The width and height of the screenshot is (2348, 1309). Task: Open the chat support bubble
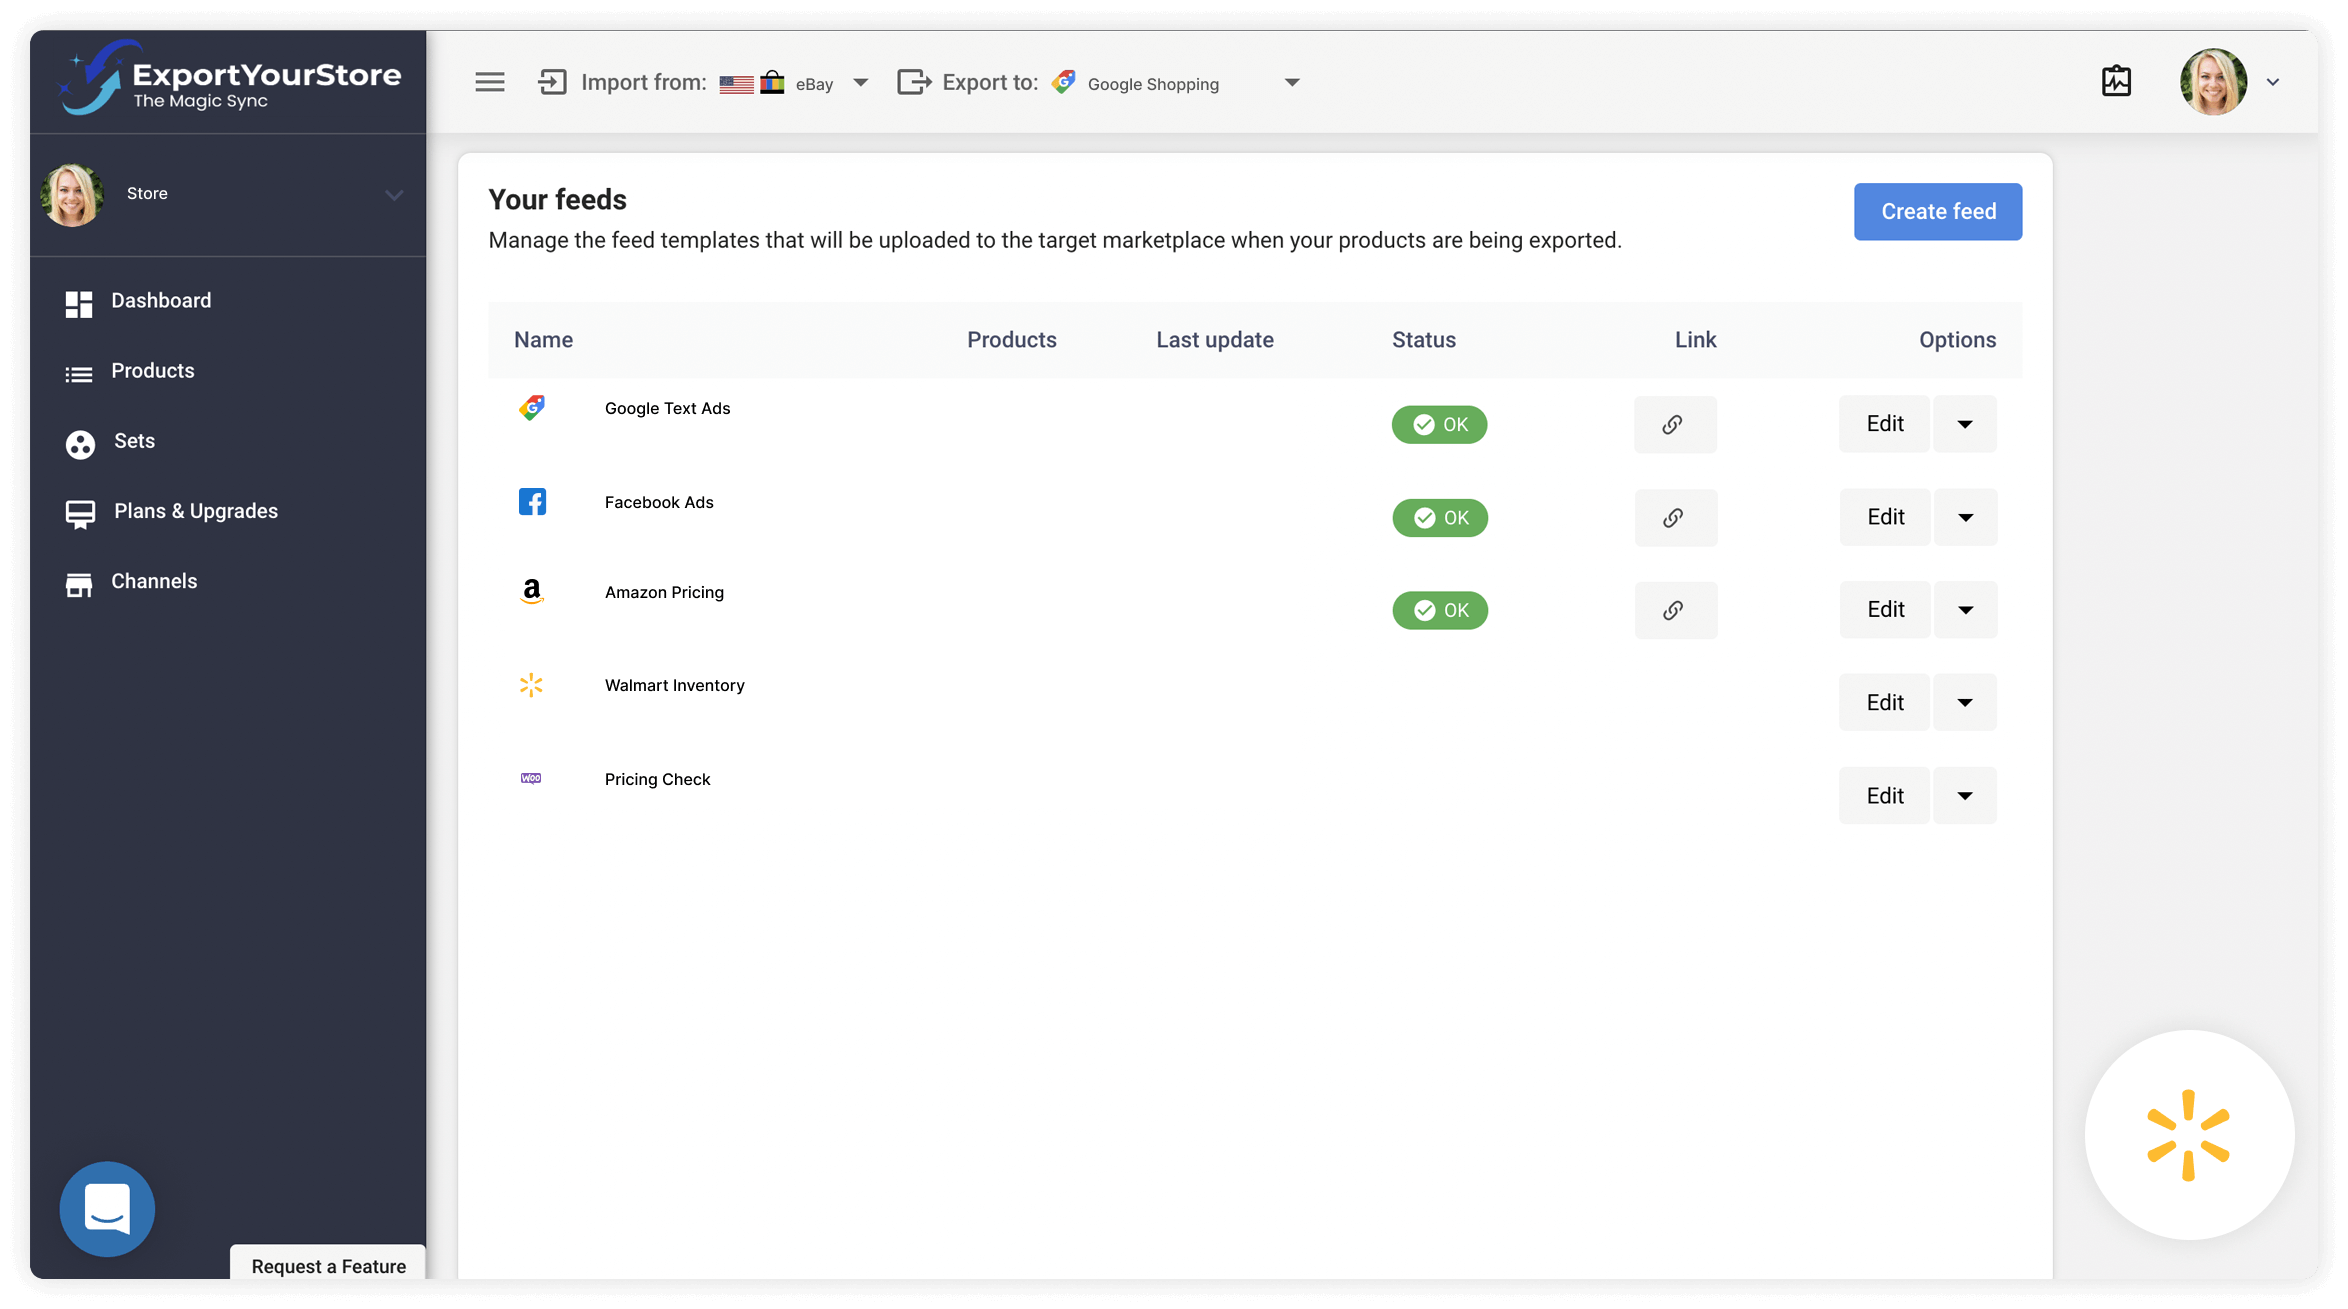click(107, 1208)
